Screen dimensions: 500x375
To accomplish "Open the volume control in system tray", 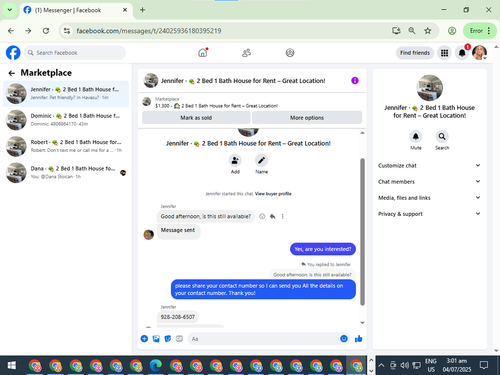I will 404,365.
